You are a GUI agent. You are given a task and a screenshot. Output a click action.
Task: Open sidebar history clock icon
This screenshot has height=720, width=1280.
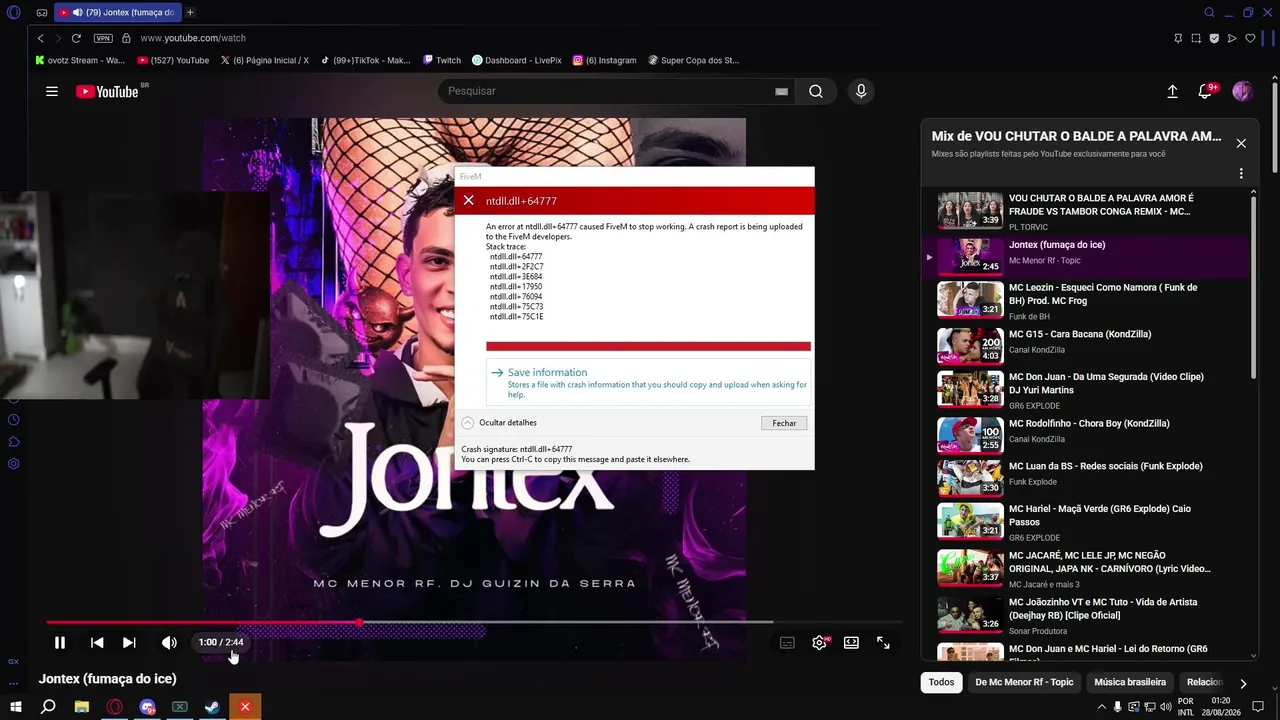point(14,420)
